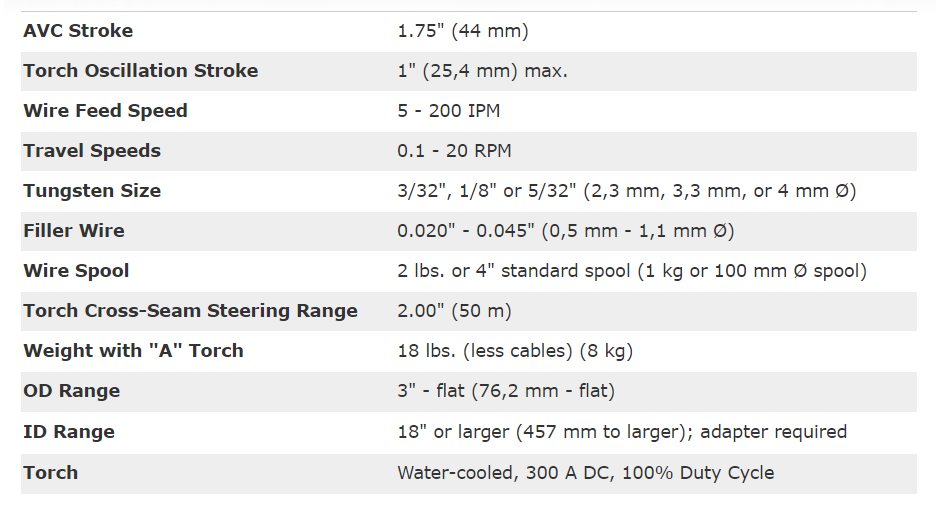Select the 1.75" (44 mm) value
The height and width of the screenshot is (513, 936).
click(x=463, y=31)
